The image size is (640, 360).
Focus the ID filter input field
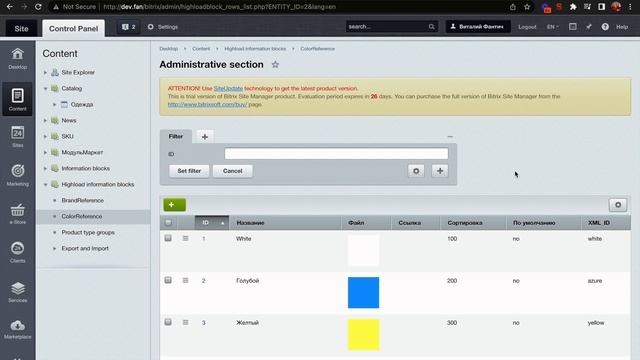click(336, 153)
